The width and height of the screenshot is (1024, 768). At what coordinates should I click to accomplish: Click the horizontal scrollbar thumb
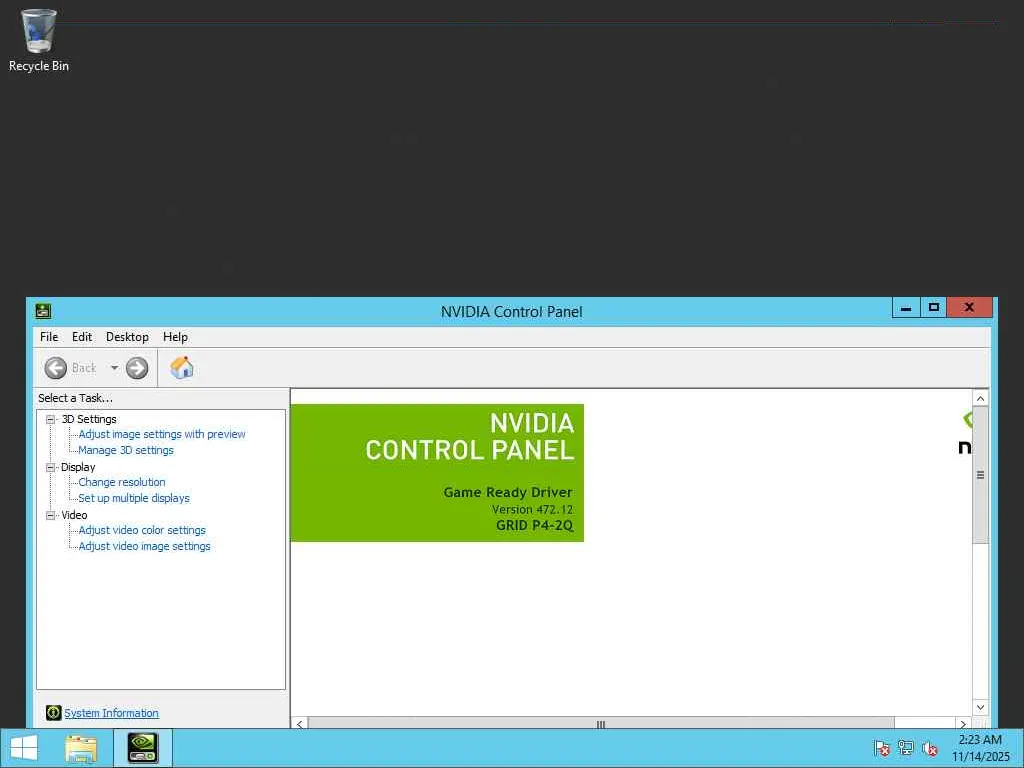(x=601, y=724)
